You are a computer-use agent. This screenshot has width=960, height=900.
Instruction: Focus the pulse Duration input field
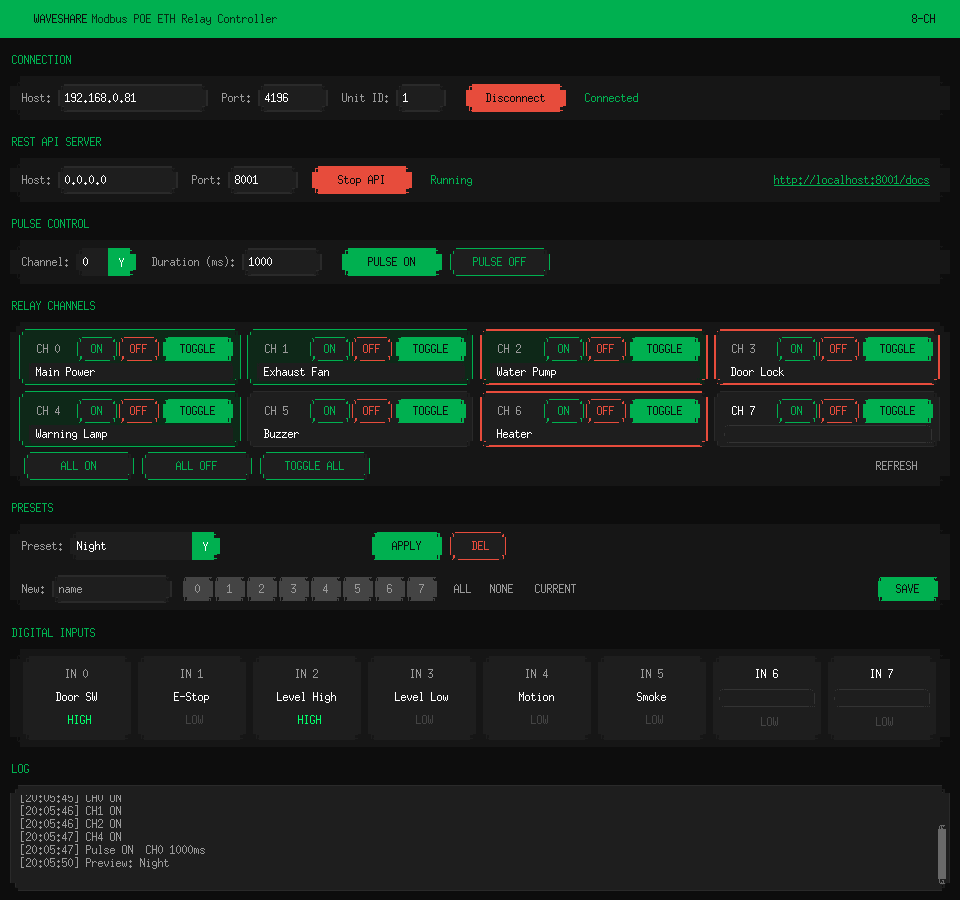click(x=282, y=262)
